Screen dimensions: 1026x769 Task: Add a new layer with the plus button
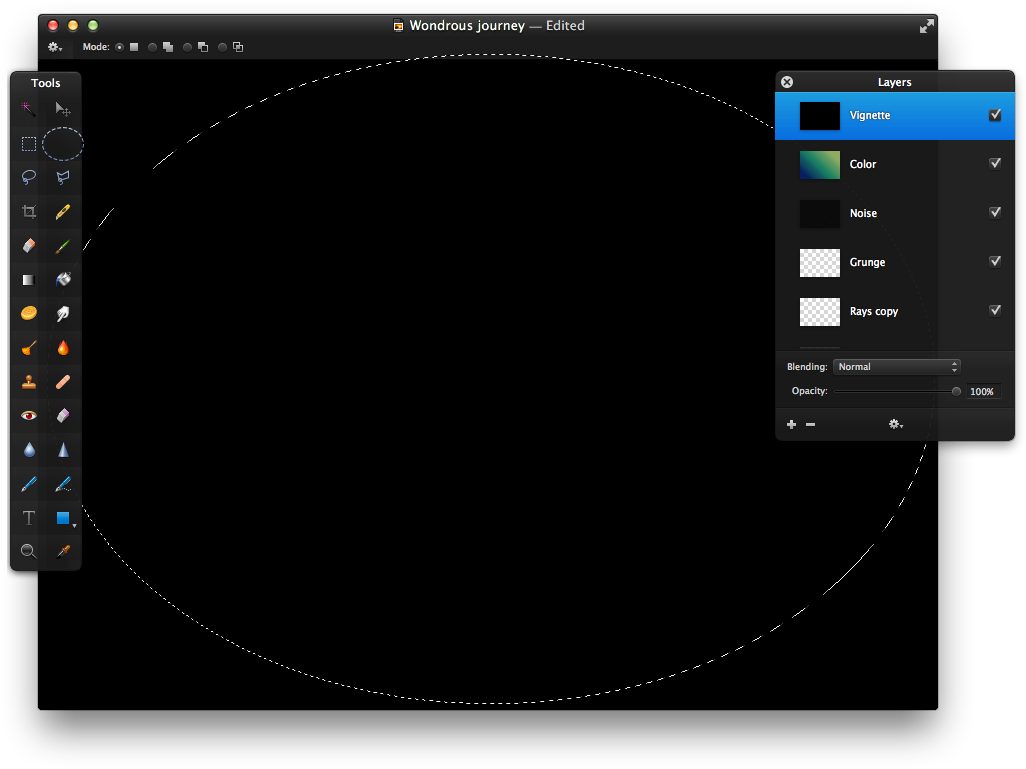click(x=791, y=424)
